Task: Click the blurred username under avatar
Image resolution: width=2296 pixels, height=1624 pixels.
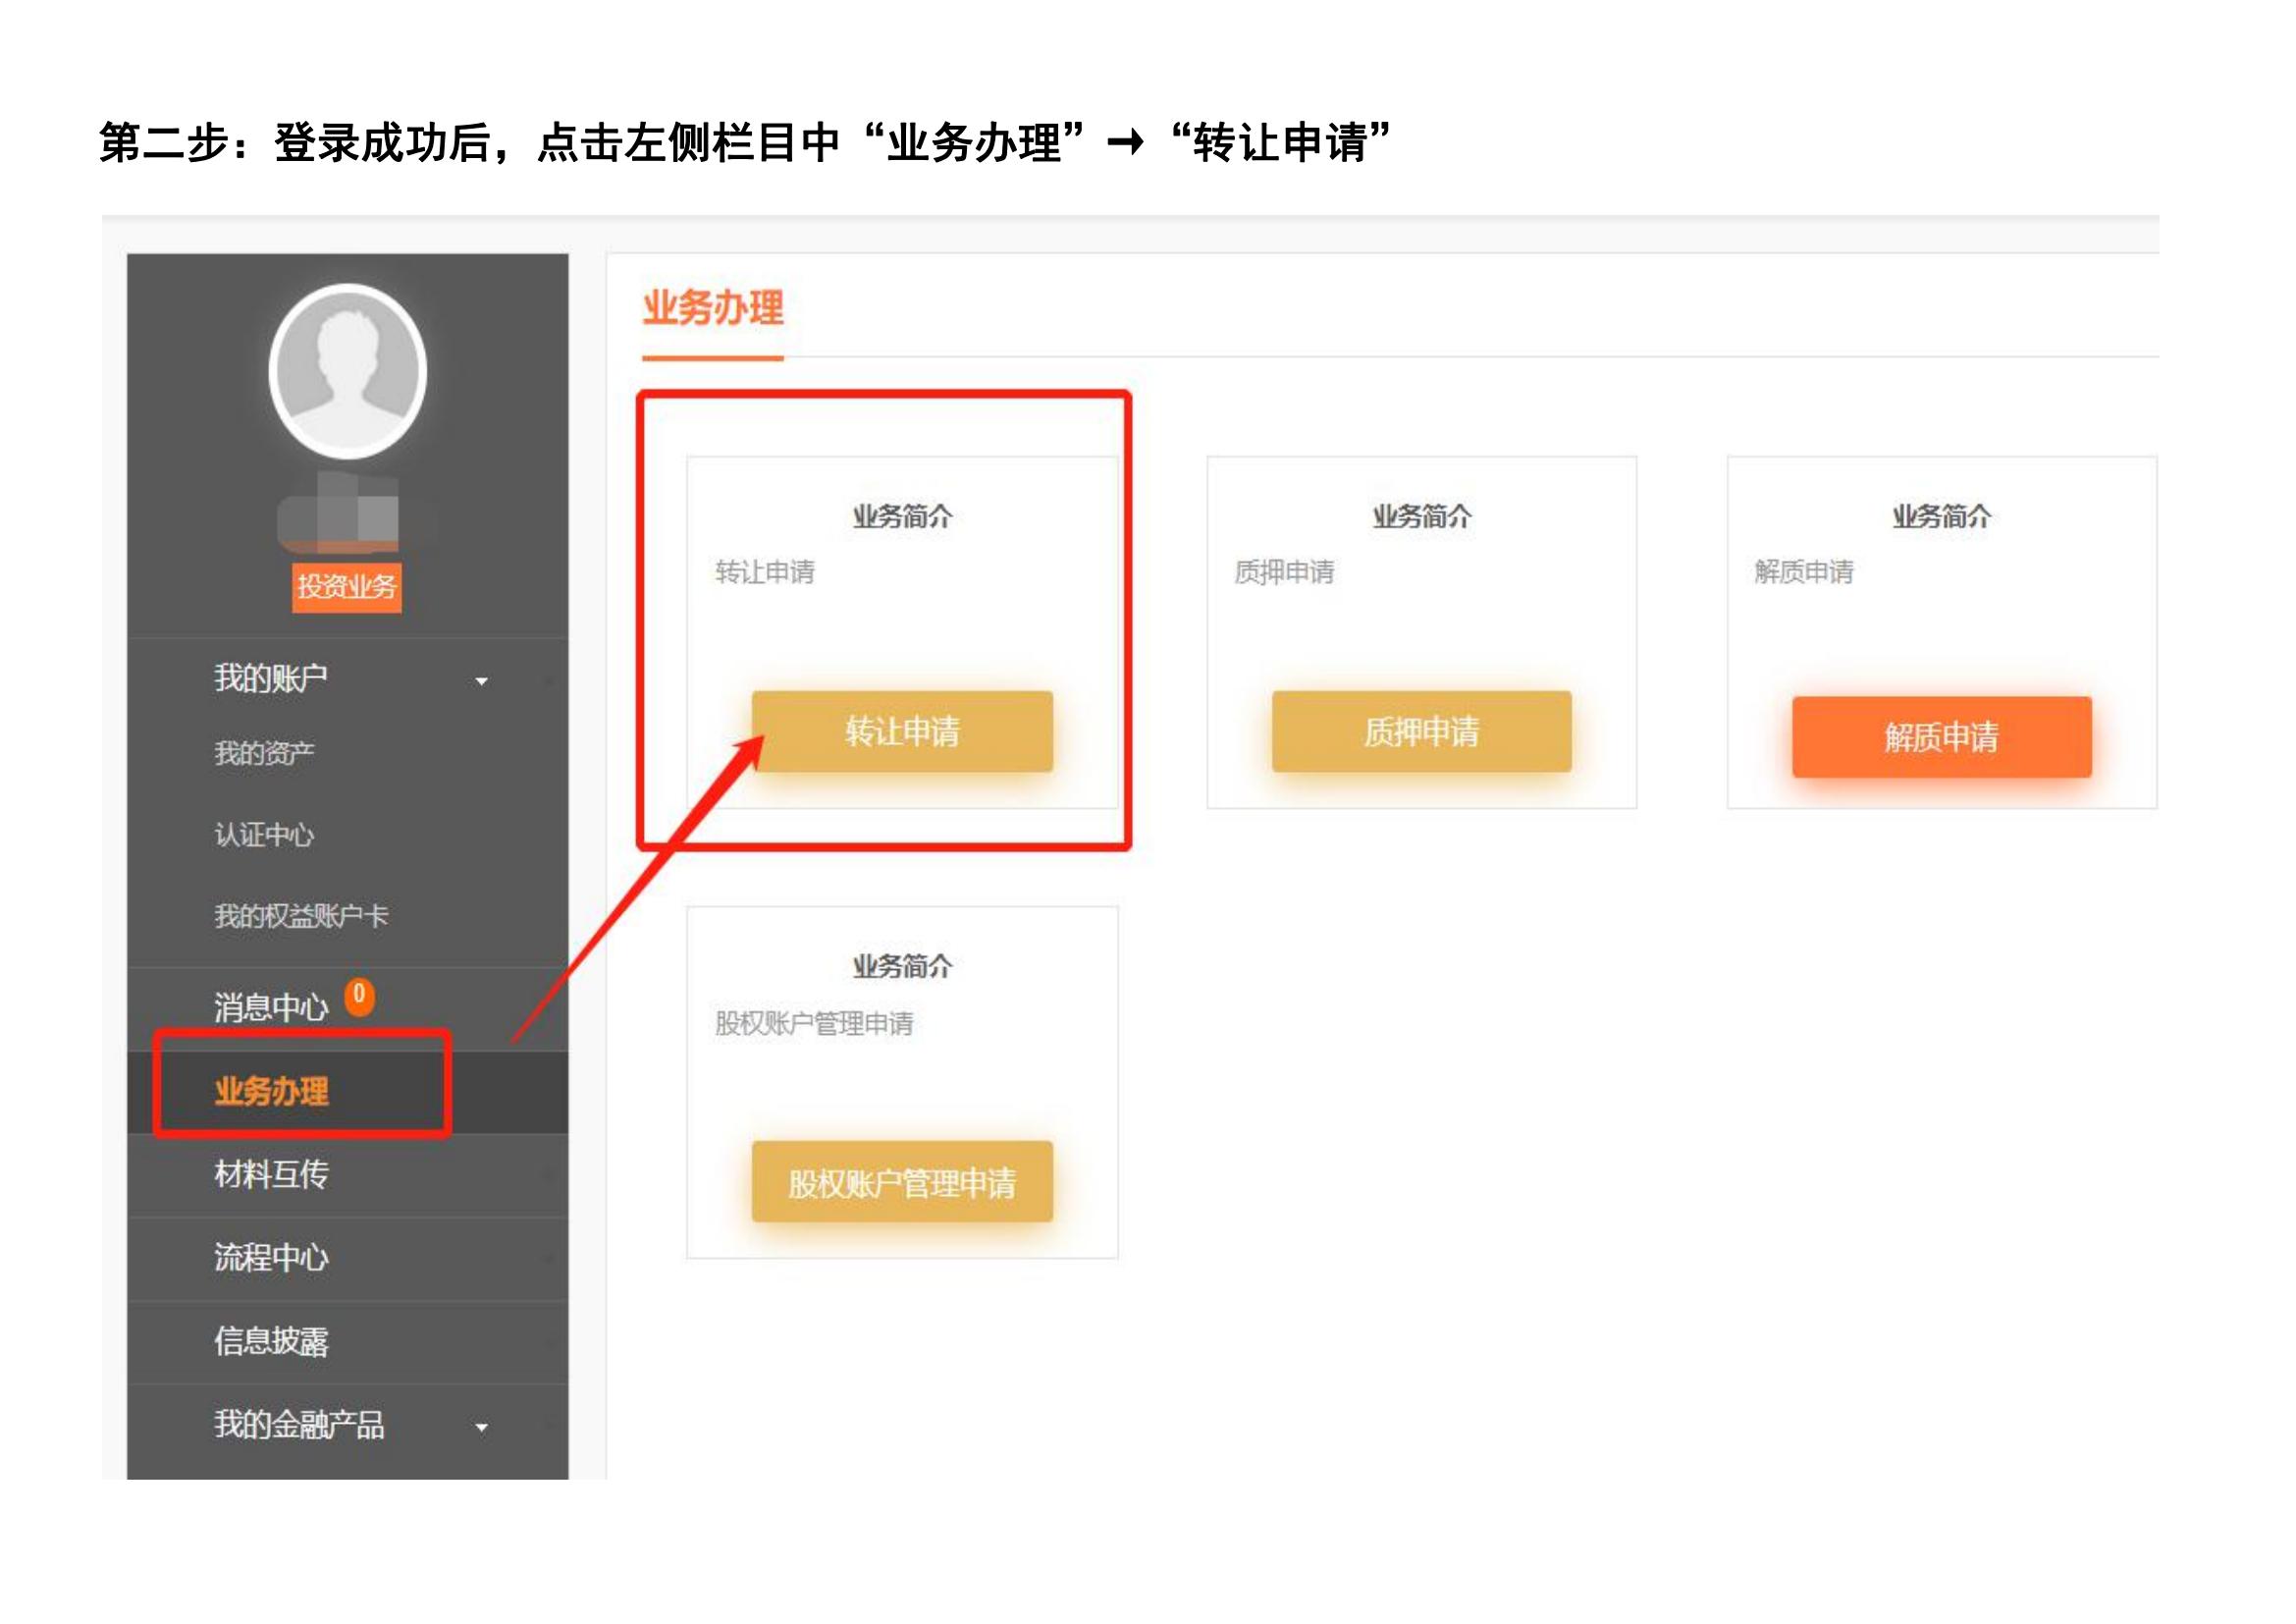Action: 338,514
